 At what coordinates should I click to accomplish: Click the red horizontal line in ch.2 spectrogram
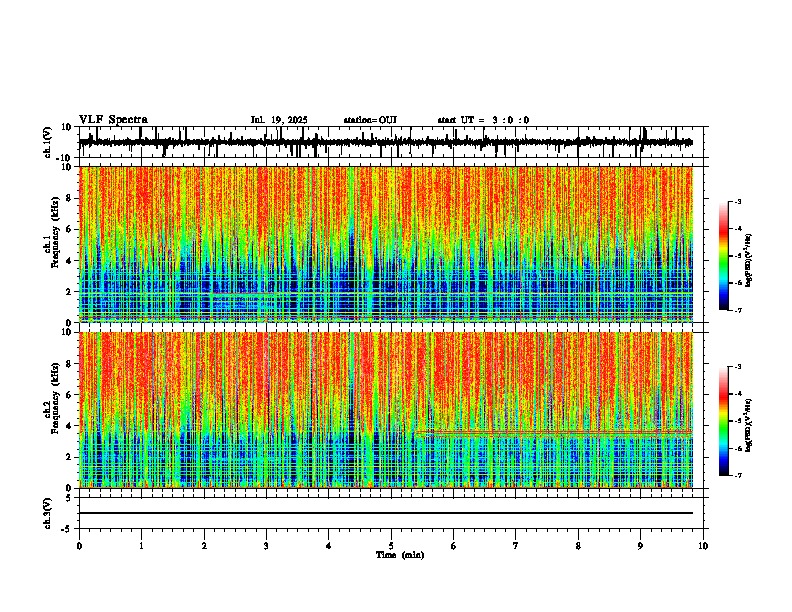pyautogui.click(x=554, y=432)
